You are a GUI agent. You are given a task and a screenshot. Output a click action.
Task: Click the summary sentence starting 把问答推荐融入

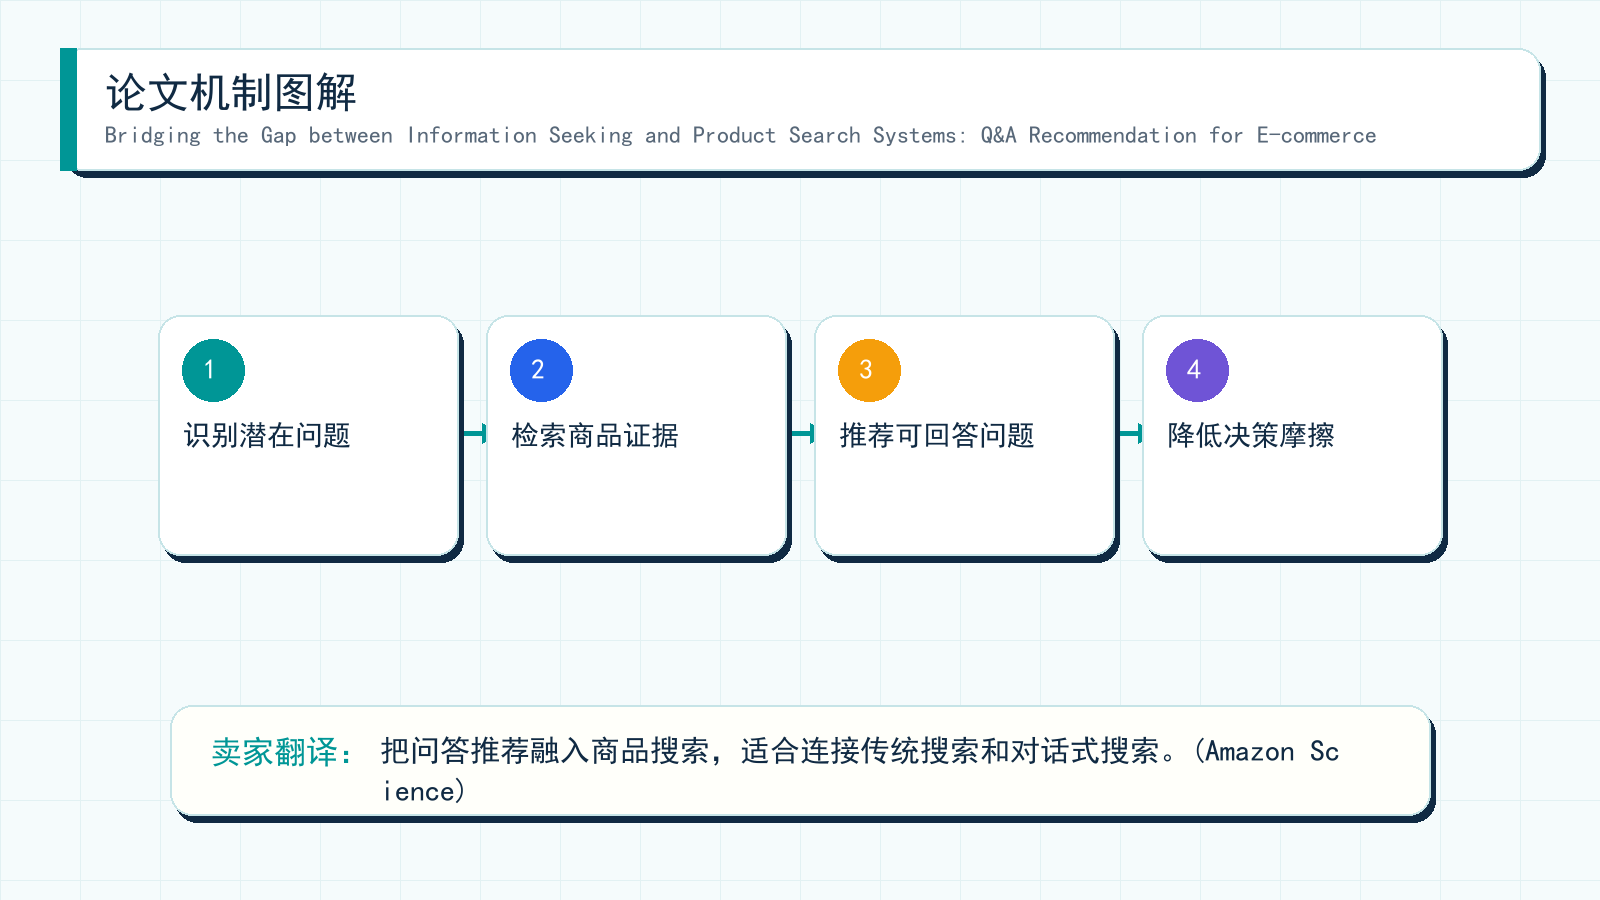(x=860, y=770)
